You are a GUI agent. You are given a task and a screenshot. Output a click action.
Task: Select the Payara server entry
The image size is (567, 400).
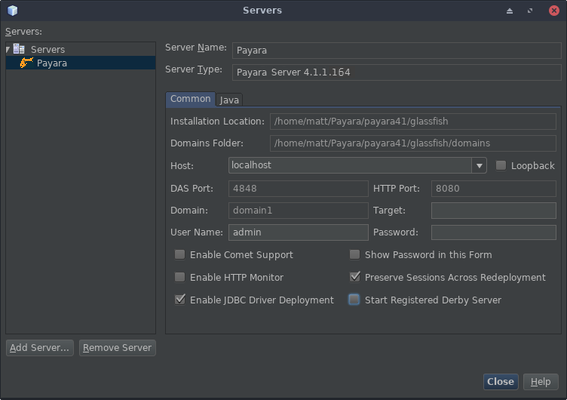click(81, 63)
